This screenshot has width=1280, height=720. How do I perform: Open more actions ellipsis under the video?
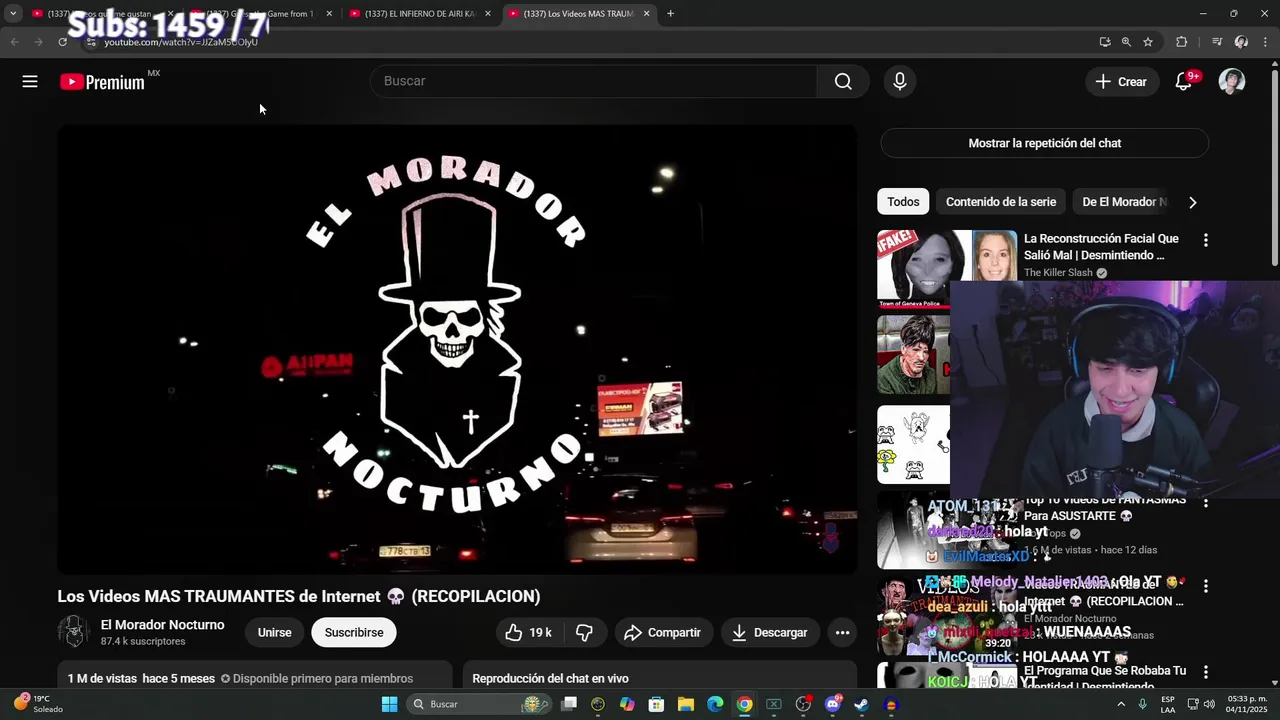842,632
